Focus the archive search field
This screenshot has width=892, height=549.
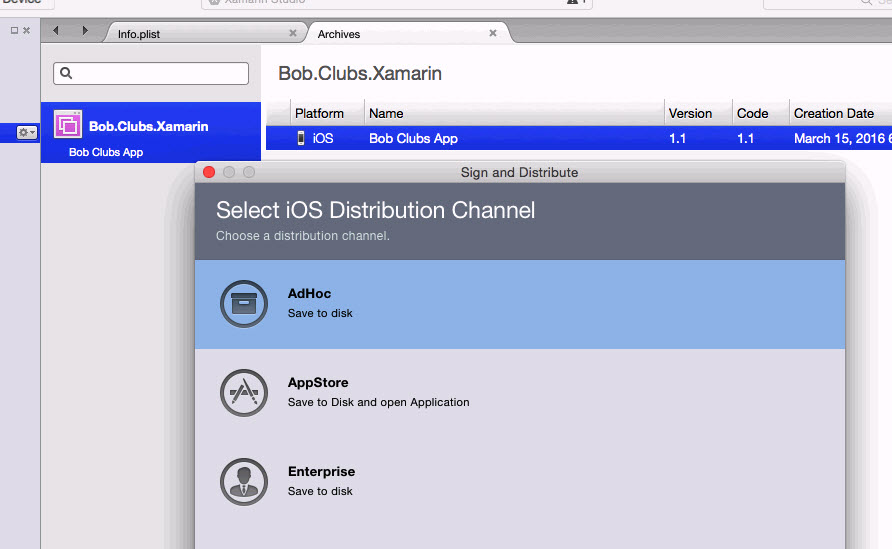coord(151,73)
